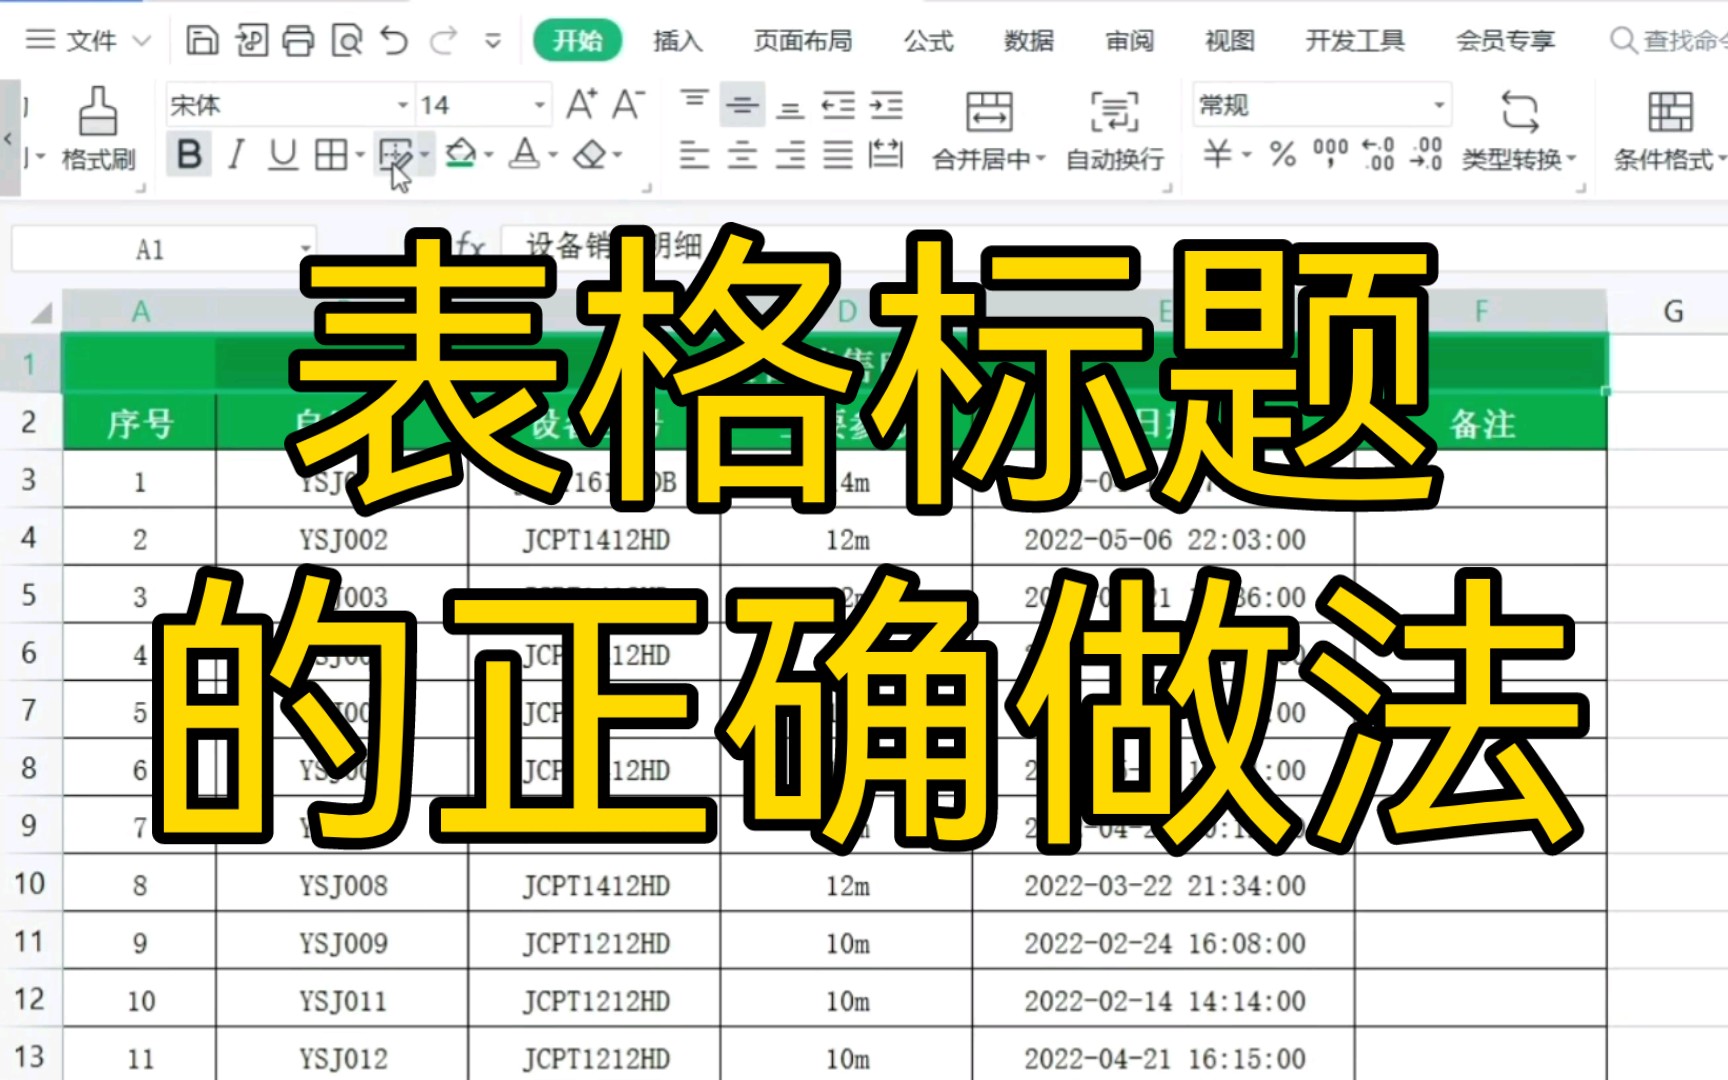Expand the borders style dropdown arrow
The image size is (1728, 1080).
coord(360,156)
